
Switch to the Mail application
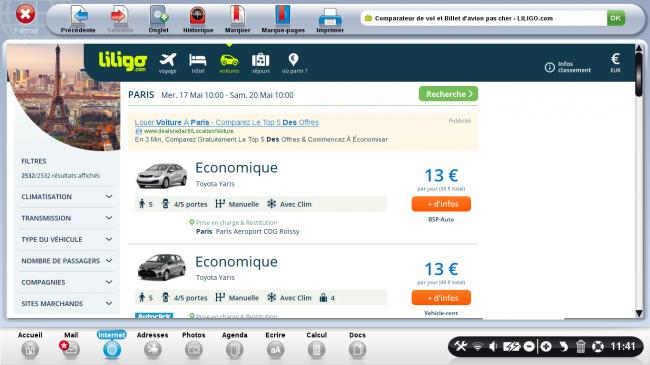coord(71,345)
